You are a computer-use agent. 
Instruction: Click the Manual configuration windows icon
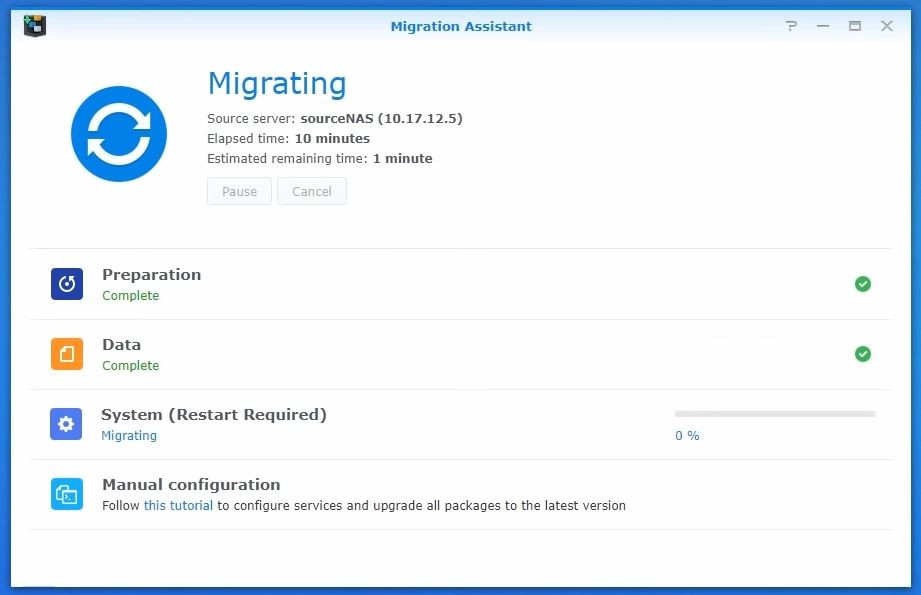[x=65, y=494]
